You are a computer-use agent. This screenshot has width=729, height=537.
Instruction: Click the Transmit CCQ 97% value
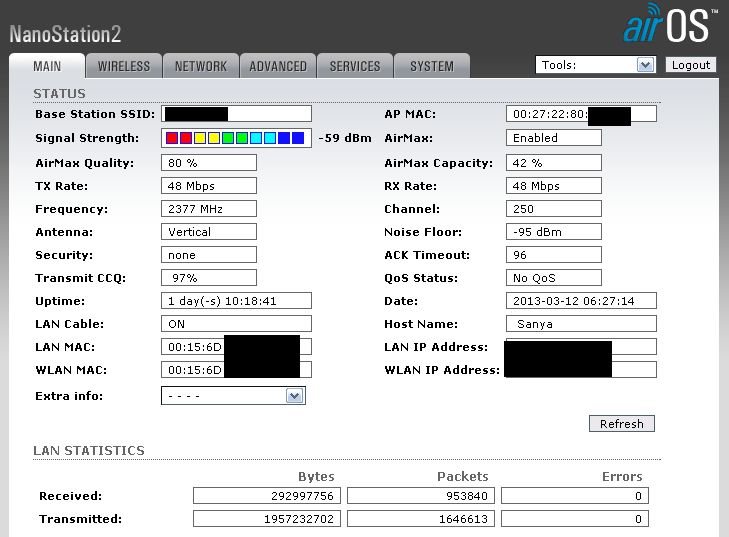point(209,278)
